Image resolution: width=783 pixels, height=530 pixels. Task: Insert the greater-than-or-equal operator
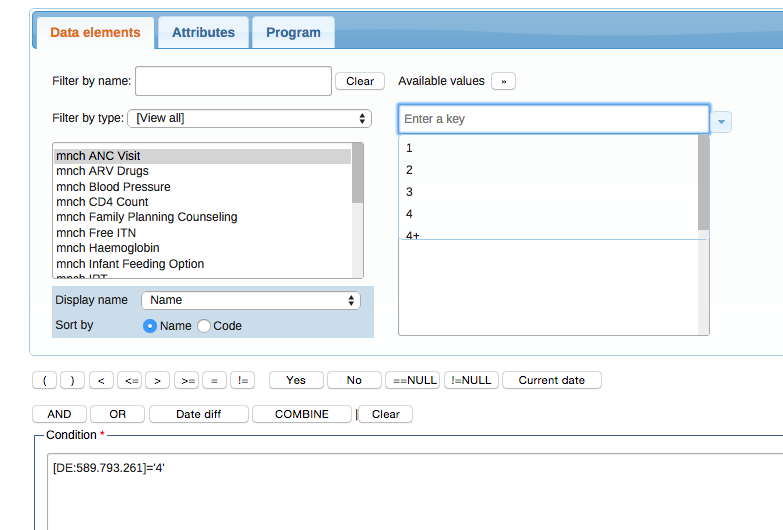click(186, 380)
